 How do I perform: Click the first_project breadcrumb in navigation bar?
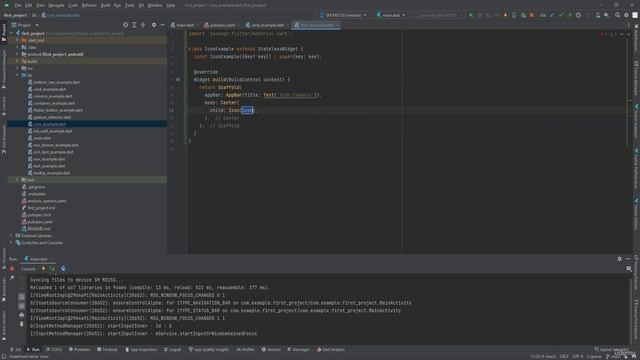coord(16,15)
